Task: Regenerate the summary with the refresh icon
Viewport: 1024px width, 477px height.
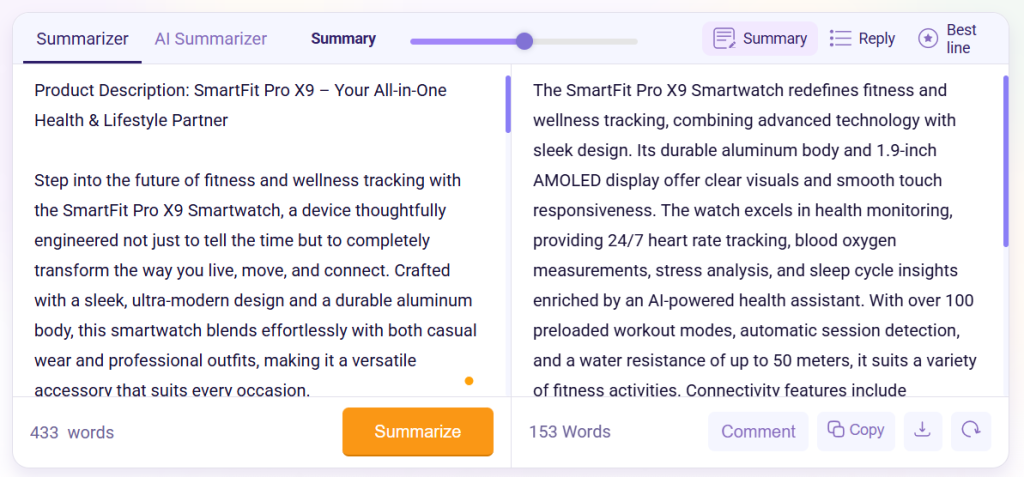Action: pos(970,430)
